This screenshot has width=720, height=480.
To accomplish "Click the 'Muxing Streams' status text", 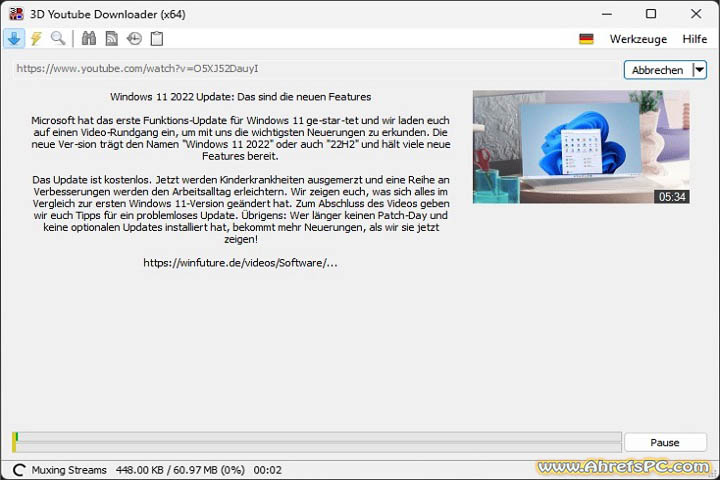I will [x=69, y=470].
